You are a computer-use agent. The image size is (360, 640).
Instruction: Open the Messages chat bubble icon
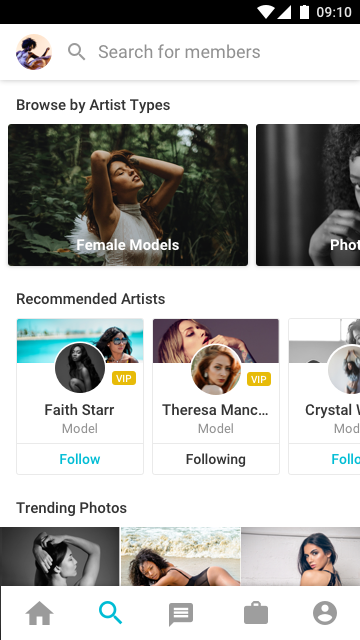click(181, 614)
